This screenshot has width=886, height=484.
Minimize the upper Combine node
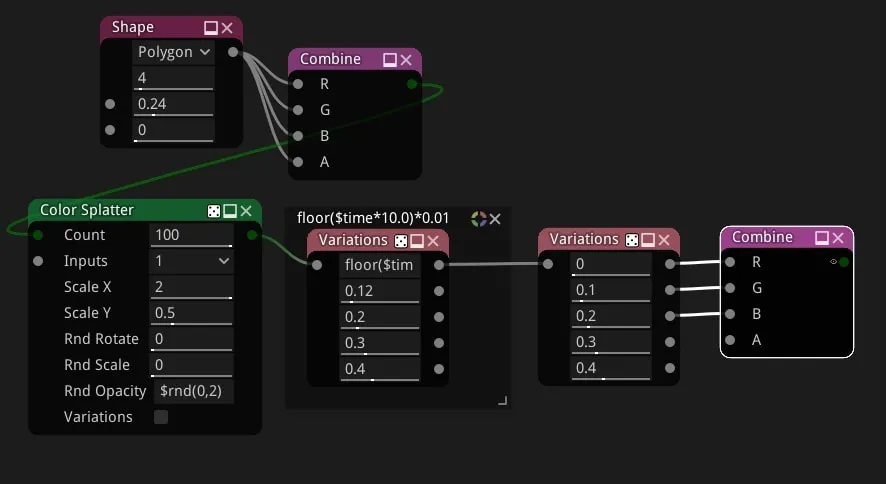390,60
